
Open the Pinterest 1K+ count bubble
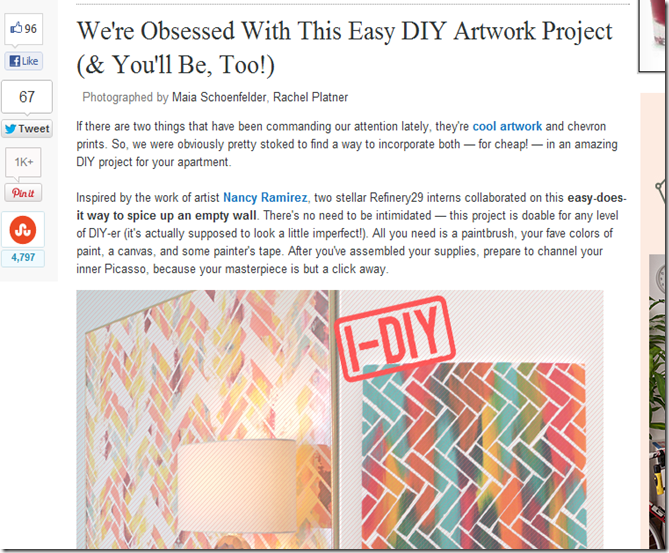(x=23, y=162)
